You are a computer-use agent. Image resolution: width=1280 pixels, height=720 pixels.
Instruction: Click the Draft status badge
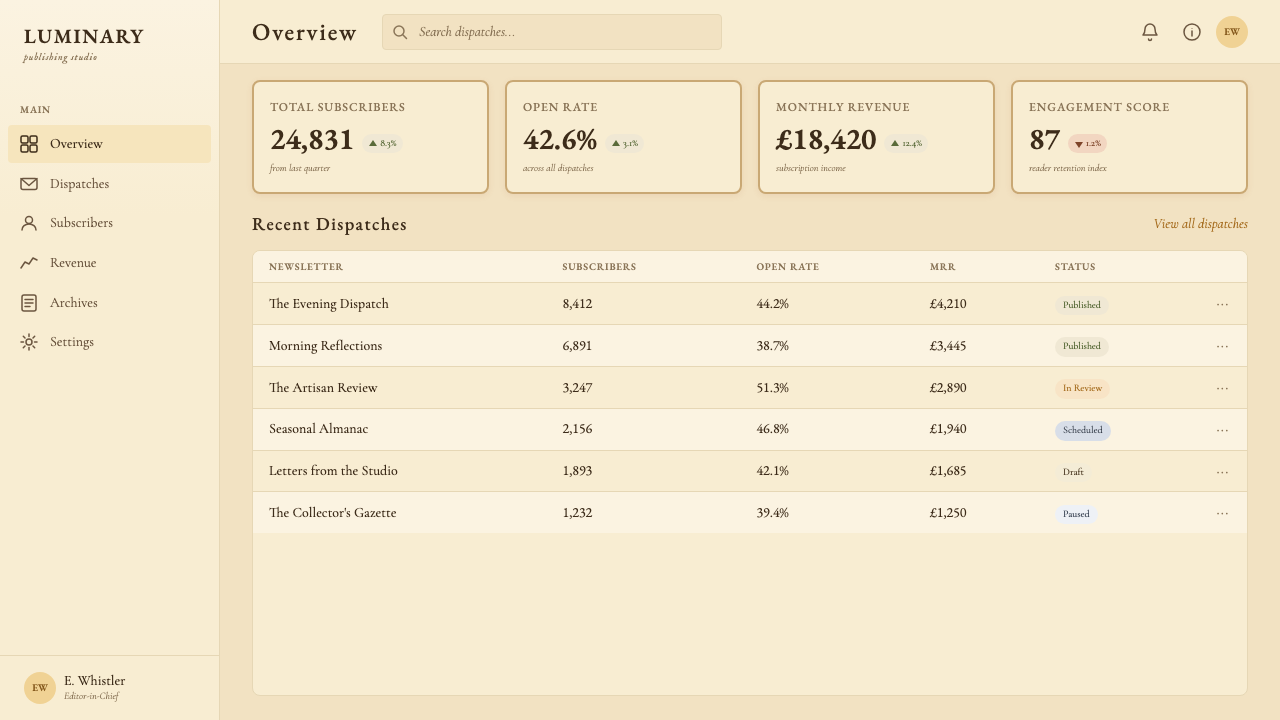[x=1073, y=472]
